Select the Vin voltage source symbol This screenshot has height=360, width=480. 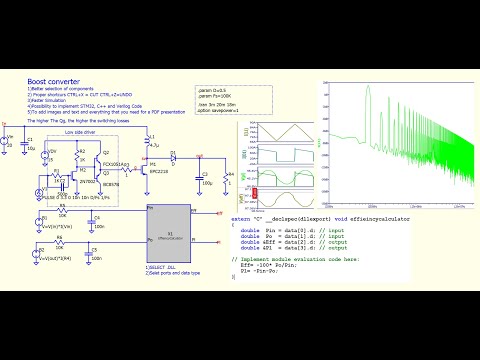tap(4, 140)
